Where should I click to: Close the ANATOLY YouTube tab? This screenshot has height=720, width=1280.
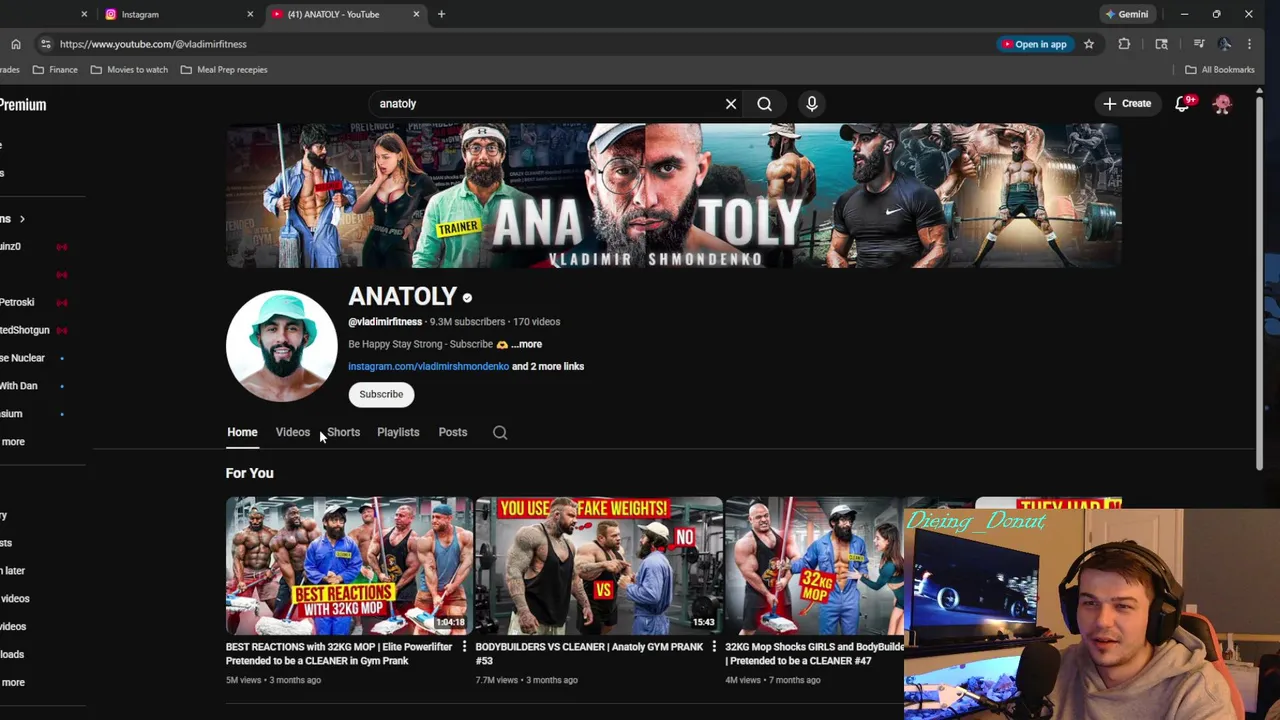click(416, 14)
